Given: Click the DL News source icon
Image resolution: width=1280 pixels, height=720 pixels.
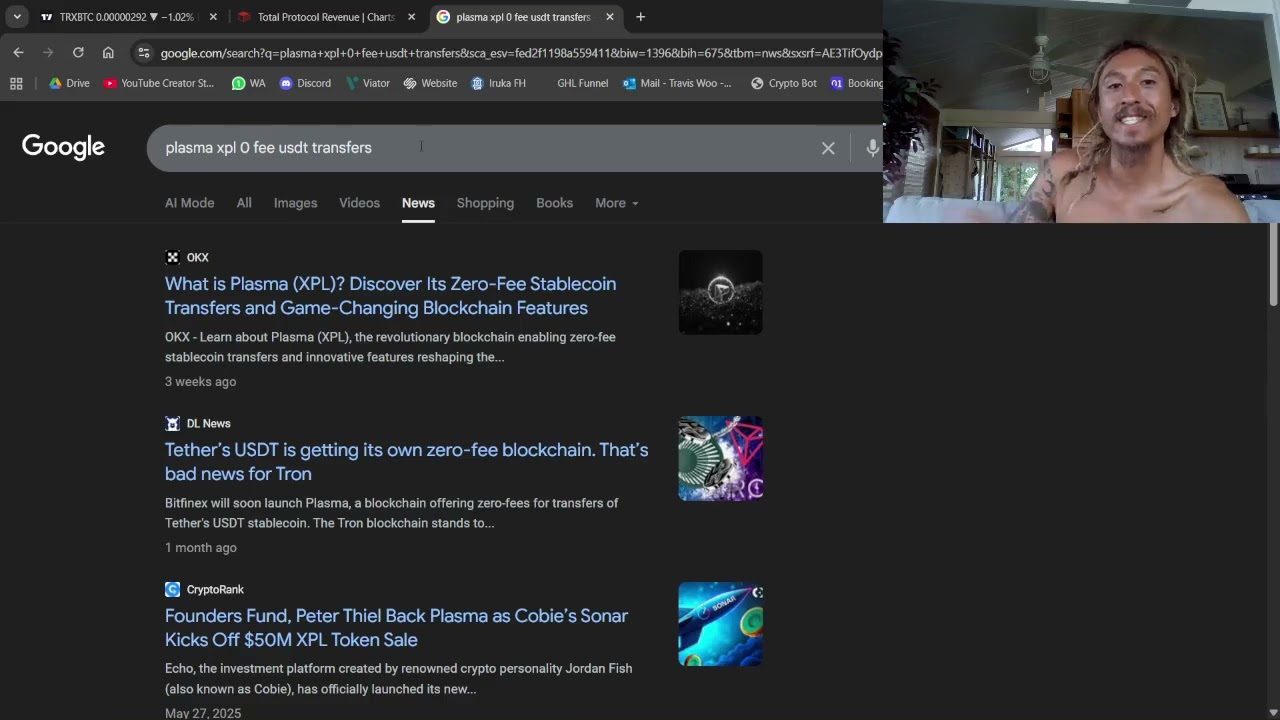Looking at the screenshot, I should pyautogui.click(x=172, y=423).
